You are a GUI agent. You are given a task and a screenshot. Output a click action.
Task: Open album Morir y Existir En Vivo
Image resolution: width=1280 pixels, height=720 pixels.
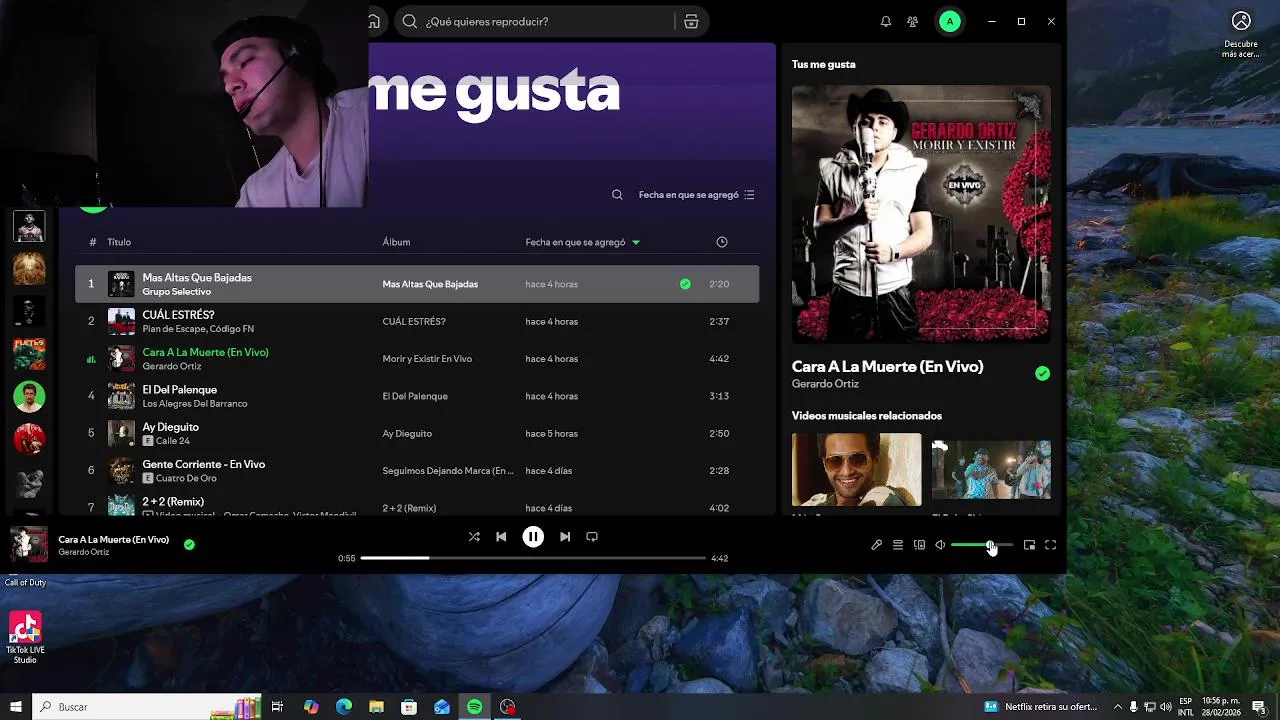click(427, 359)
